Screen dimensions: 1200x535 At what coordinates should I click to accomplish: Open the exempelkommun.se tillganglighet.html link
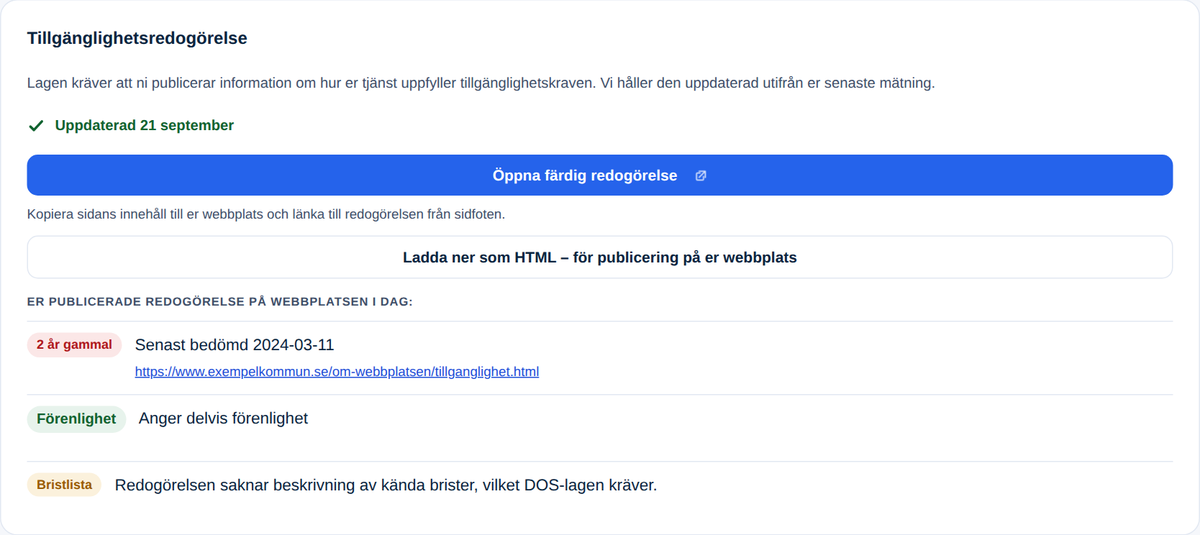[x=337, y=371]
